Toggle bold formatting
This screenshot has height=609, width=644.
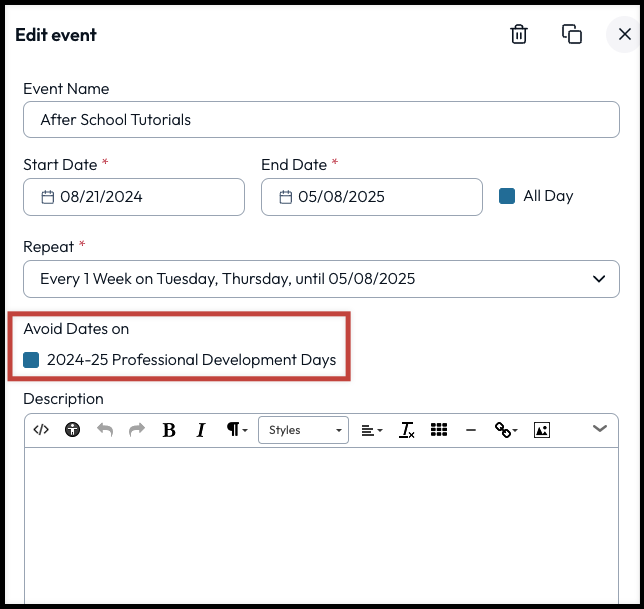coord(169,430)
